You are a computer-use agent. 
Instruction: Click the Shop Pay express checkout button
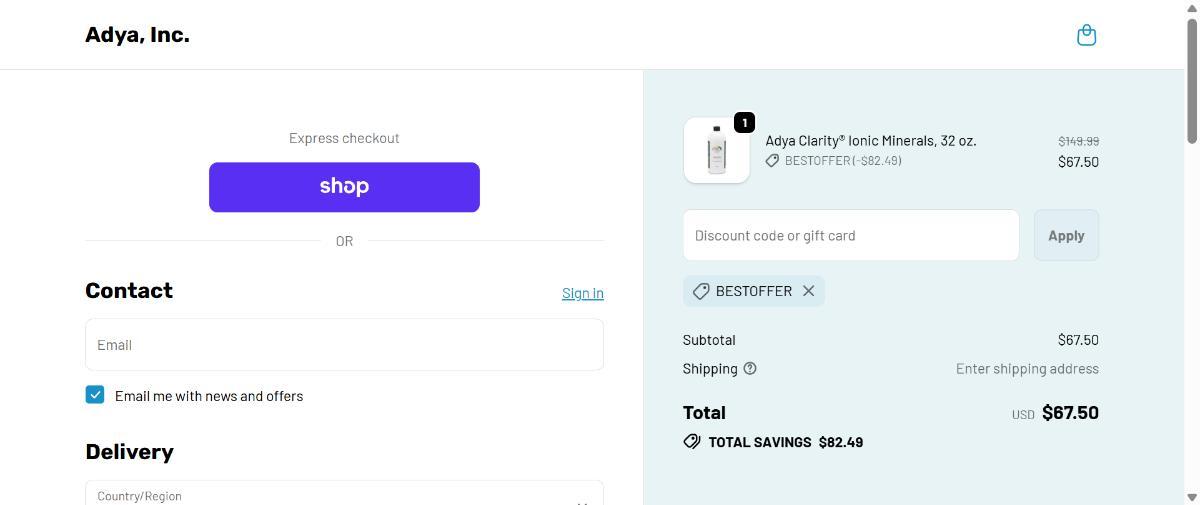(344, 187)
